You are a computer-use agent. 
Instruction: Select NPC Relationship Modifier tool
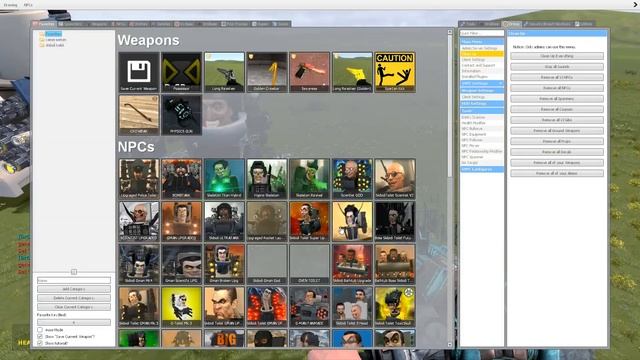[482, 151]
